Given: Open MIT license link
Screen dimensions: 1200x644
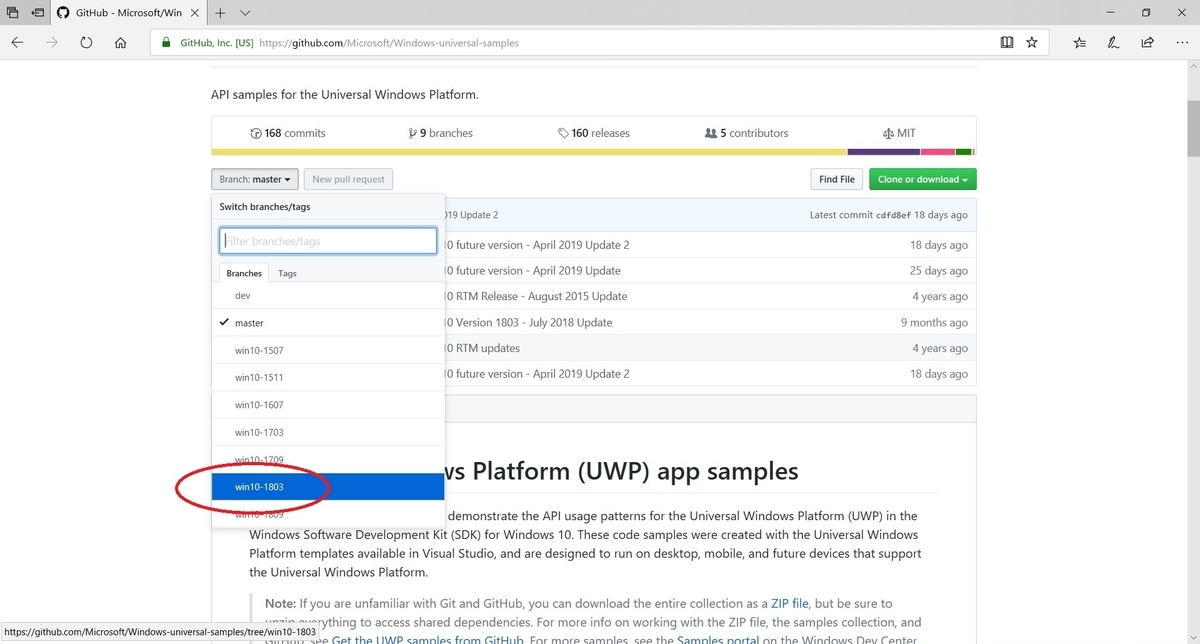Looking at the screenshot, I should (899, 133).
